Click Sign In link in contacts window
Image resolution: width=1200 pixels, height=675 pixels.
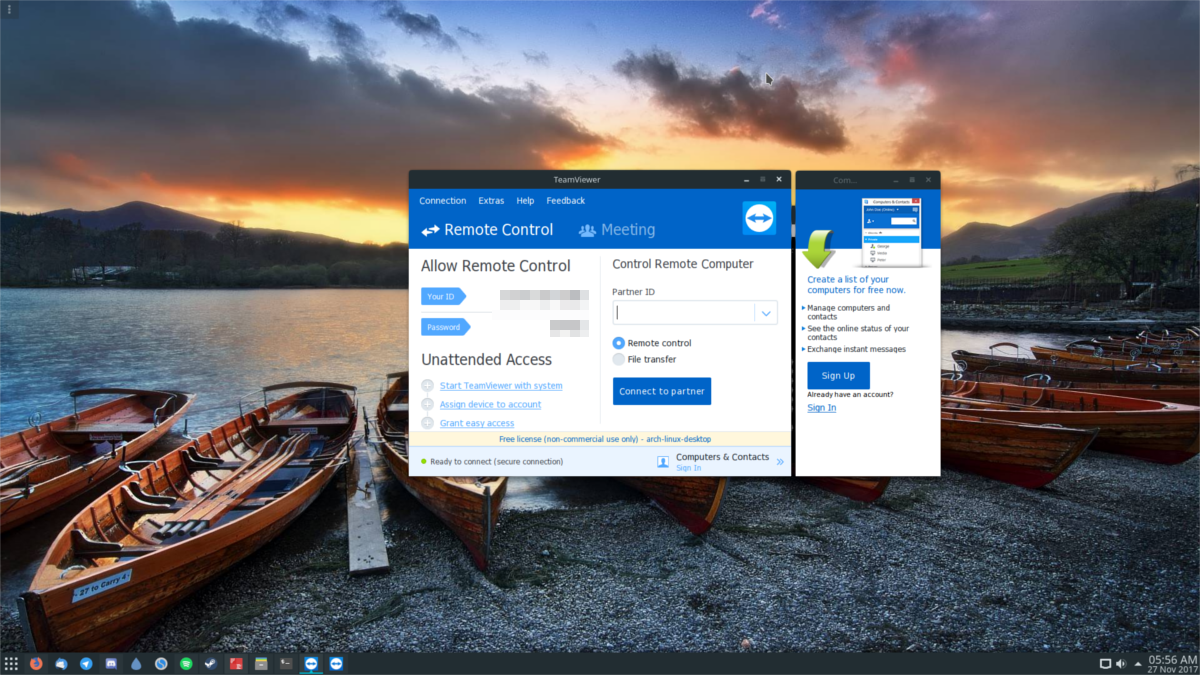[x=821, y=408]
